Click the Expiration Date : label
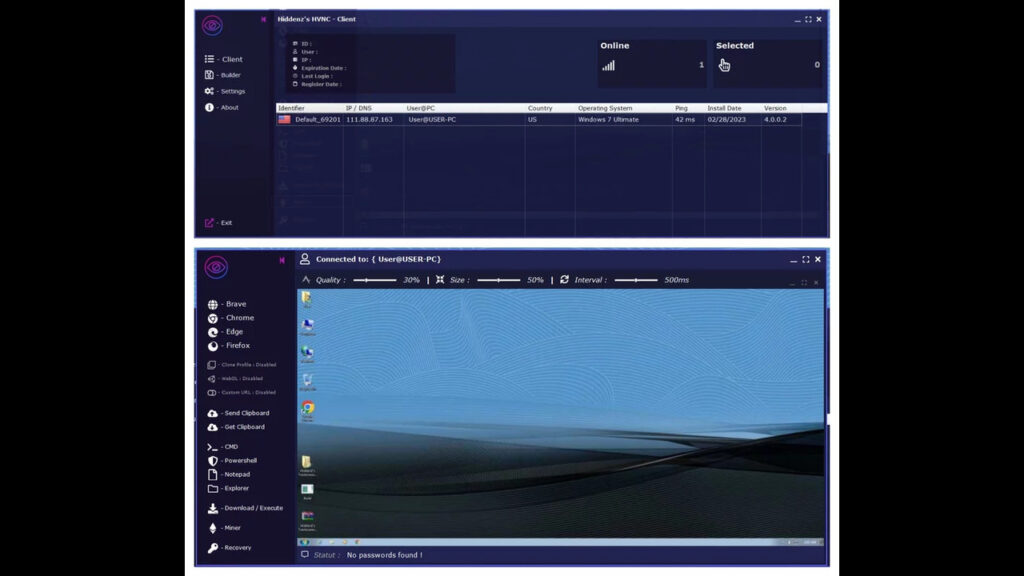The width and height of the screenshot is (1024, 576). [324, 68]
